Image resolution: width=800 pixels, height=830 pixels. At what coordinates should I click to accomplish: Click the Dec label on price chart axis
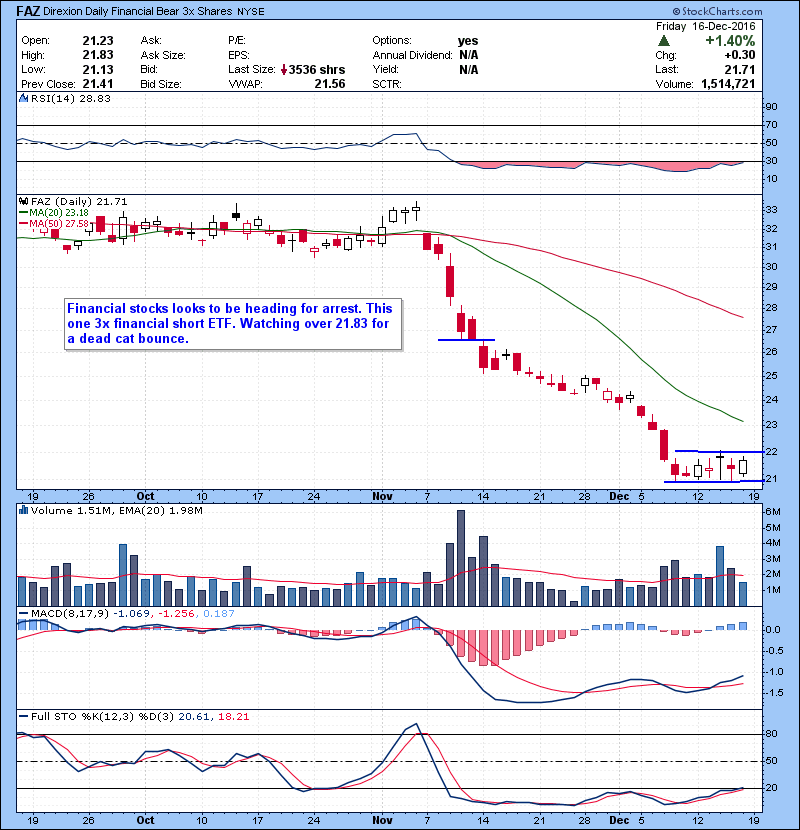point(619,496)
